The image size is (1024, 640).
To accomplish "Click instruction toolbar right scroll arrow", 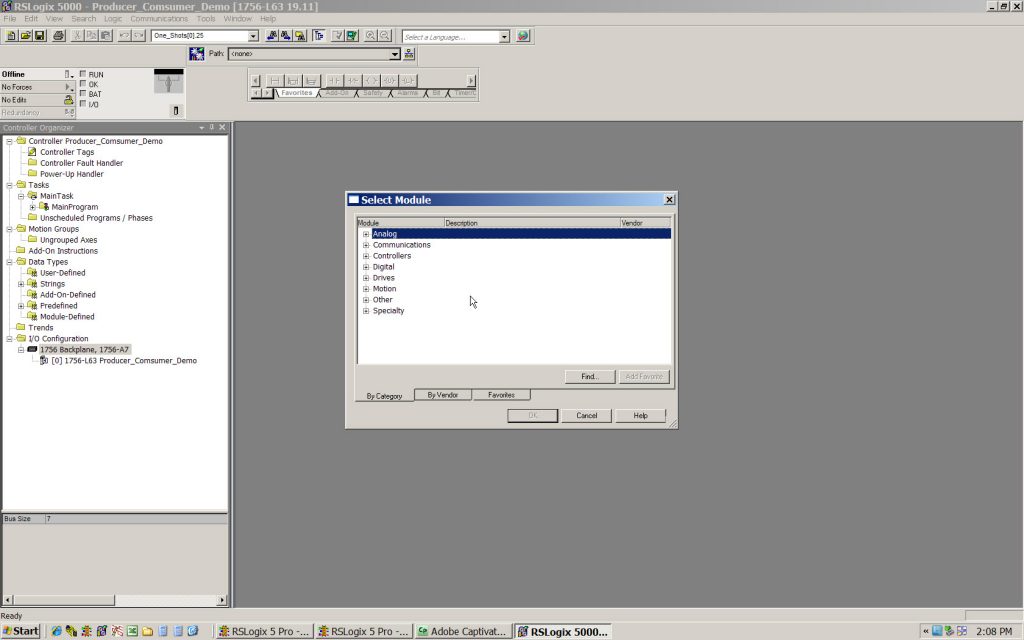I will (471, 80).
